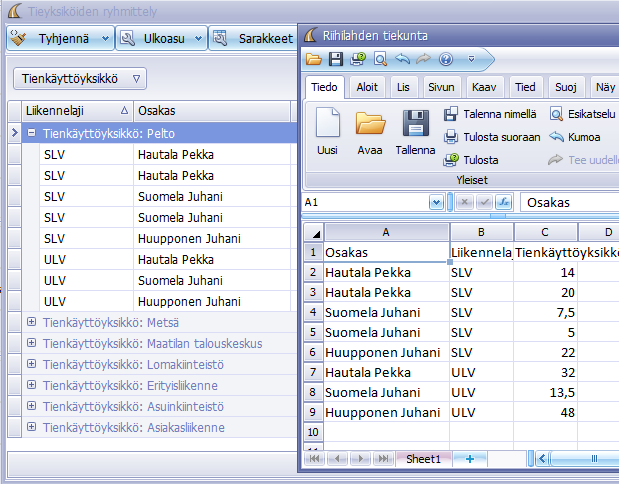Click Talenna nimellä save-as button

[490, 114]
